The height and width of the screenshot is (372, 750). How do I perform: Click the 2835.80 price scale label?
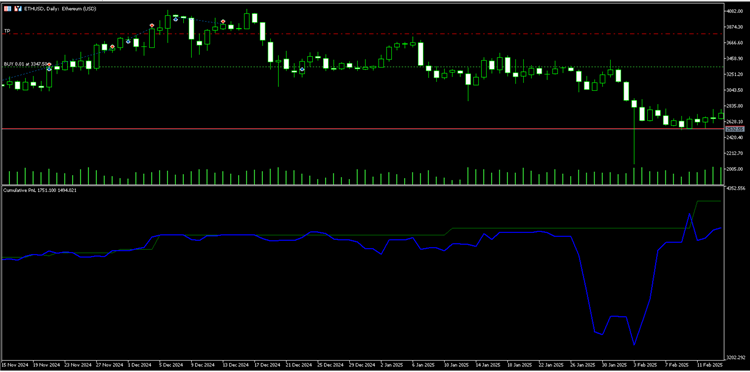tap(734, 106)
